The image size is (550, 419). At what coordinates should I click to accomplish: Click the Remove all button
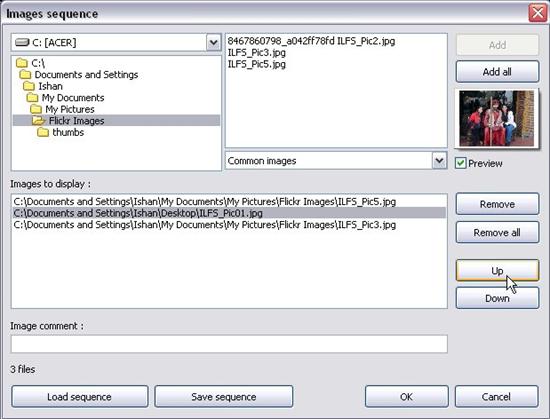click(x=497, y=232)
